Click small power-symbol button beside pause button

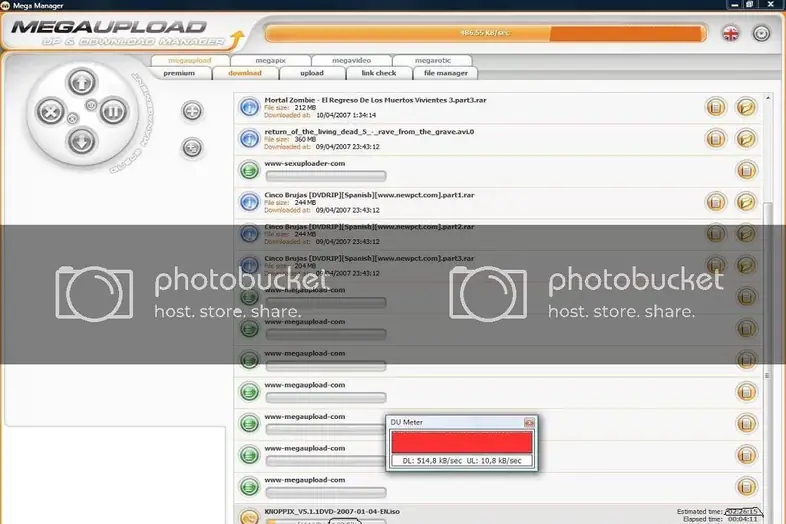pos(91,105)
